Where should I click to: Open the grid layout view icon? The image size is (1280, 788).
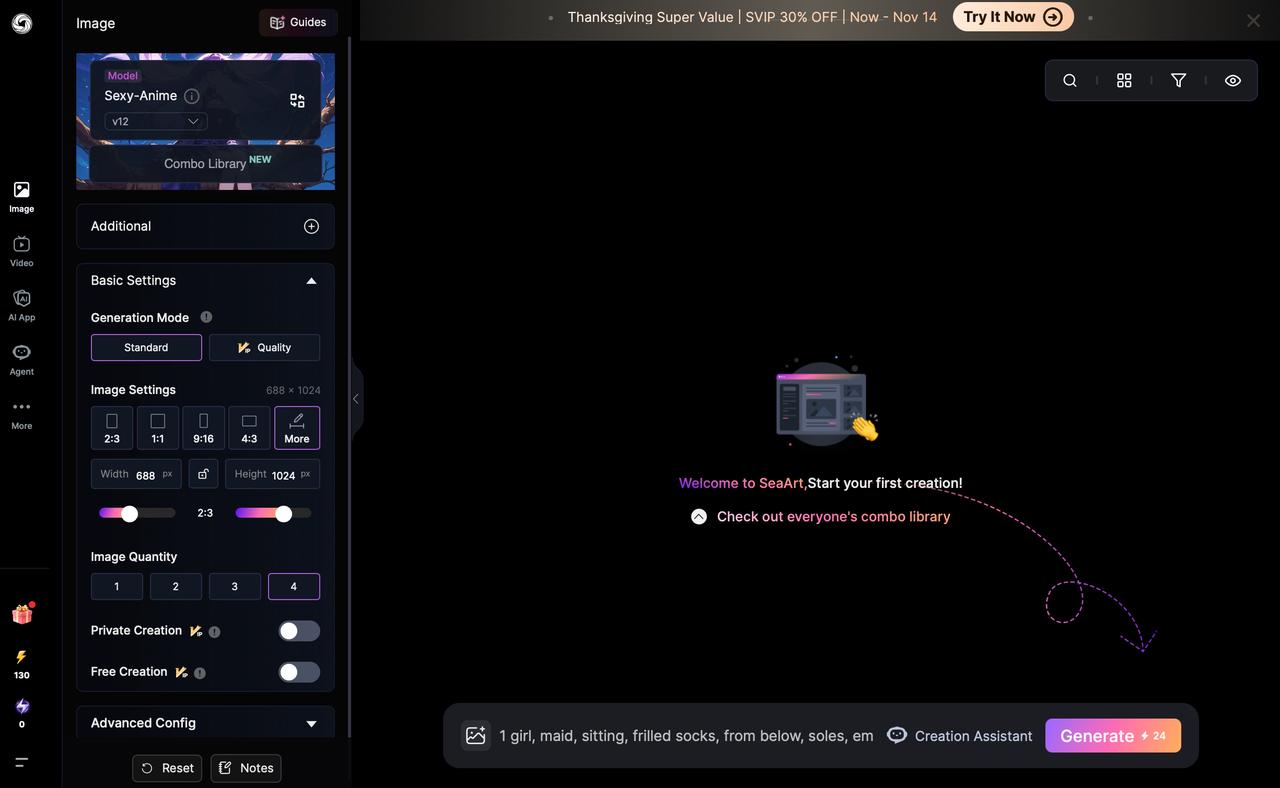[1124, 80]
